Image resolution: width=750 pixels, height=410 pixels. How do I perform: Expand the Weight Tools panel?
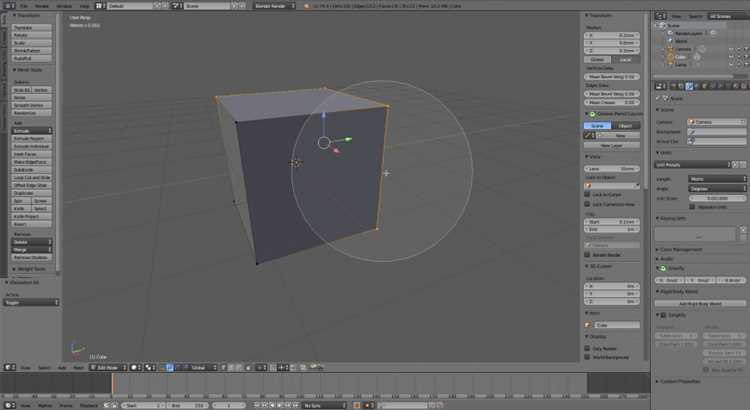pos(30,269)
